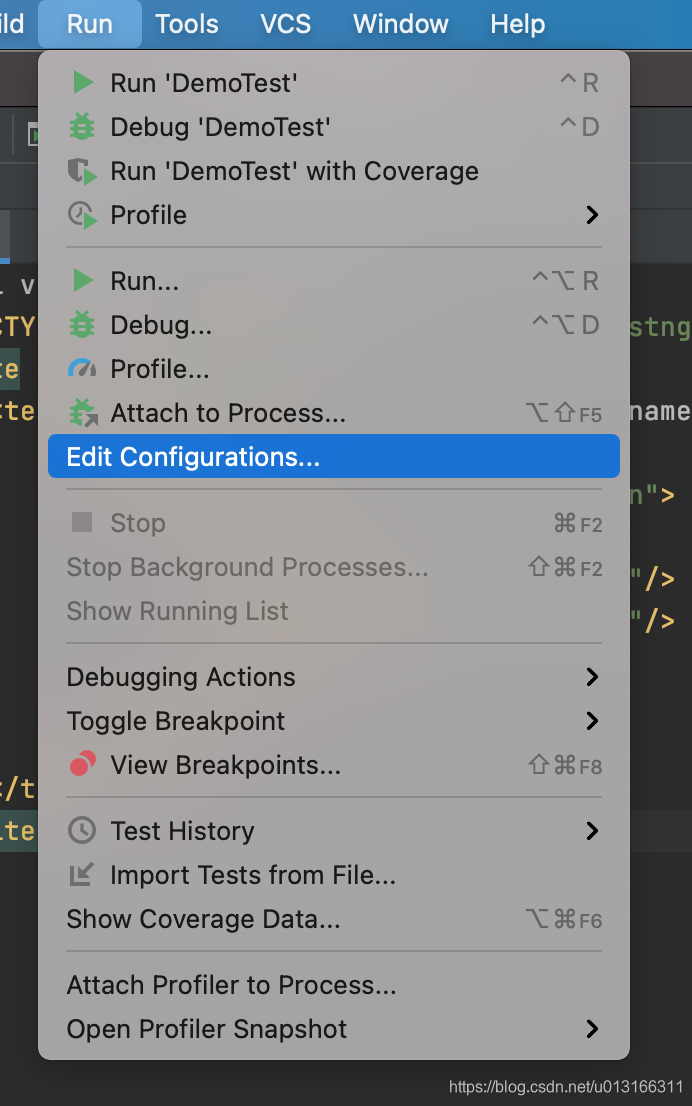This screenshot has height=1106, width=692.
Task: Click the Test History clock icon
Action: [x=82, y=831]
